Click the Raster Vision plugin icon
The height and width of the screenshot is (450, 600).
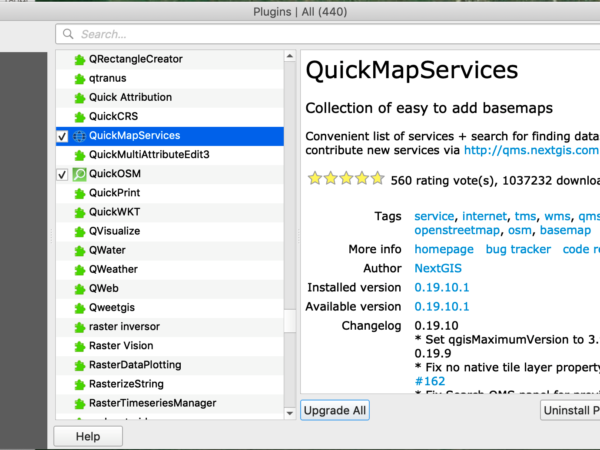click(x=80, y=347)
